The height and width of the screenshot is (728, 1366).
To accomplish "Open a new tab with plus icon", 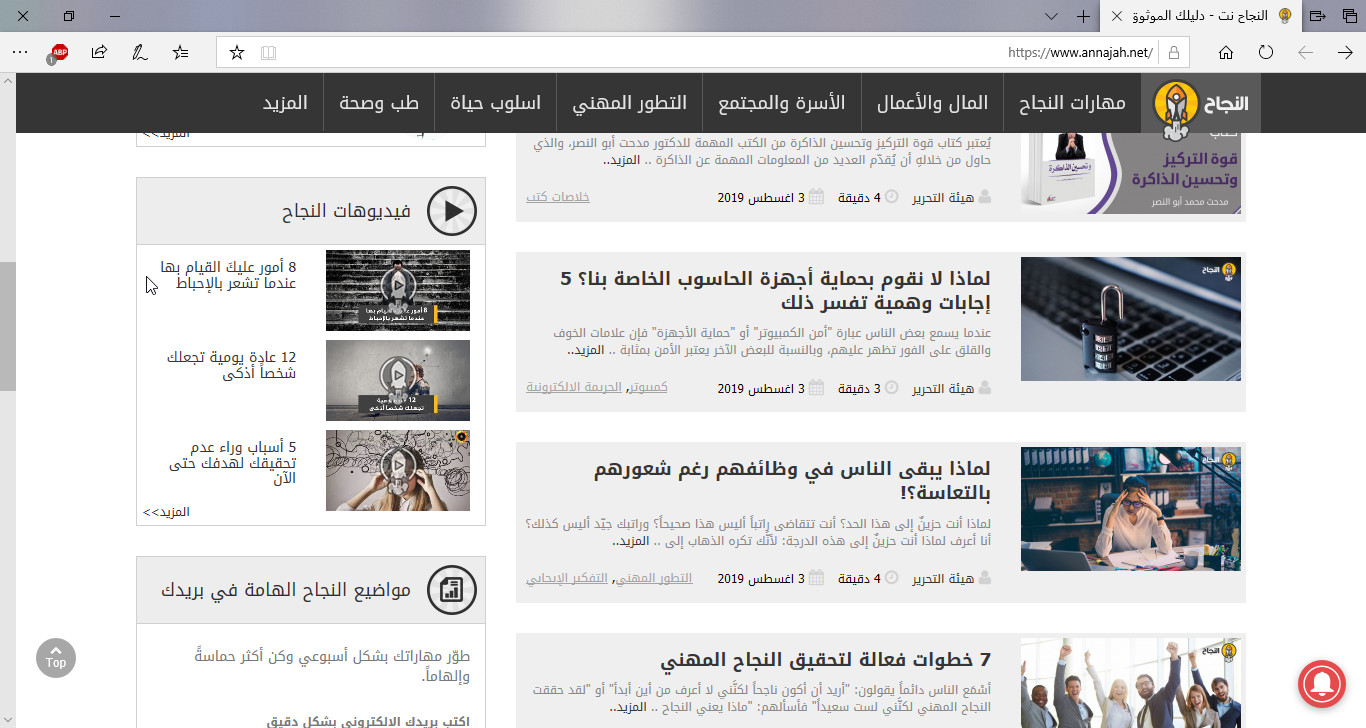I will click(1083, 16).
